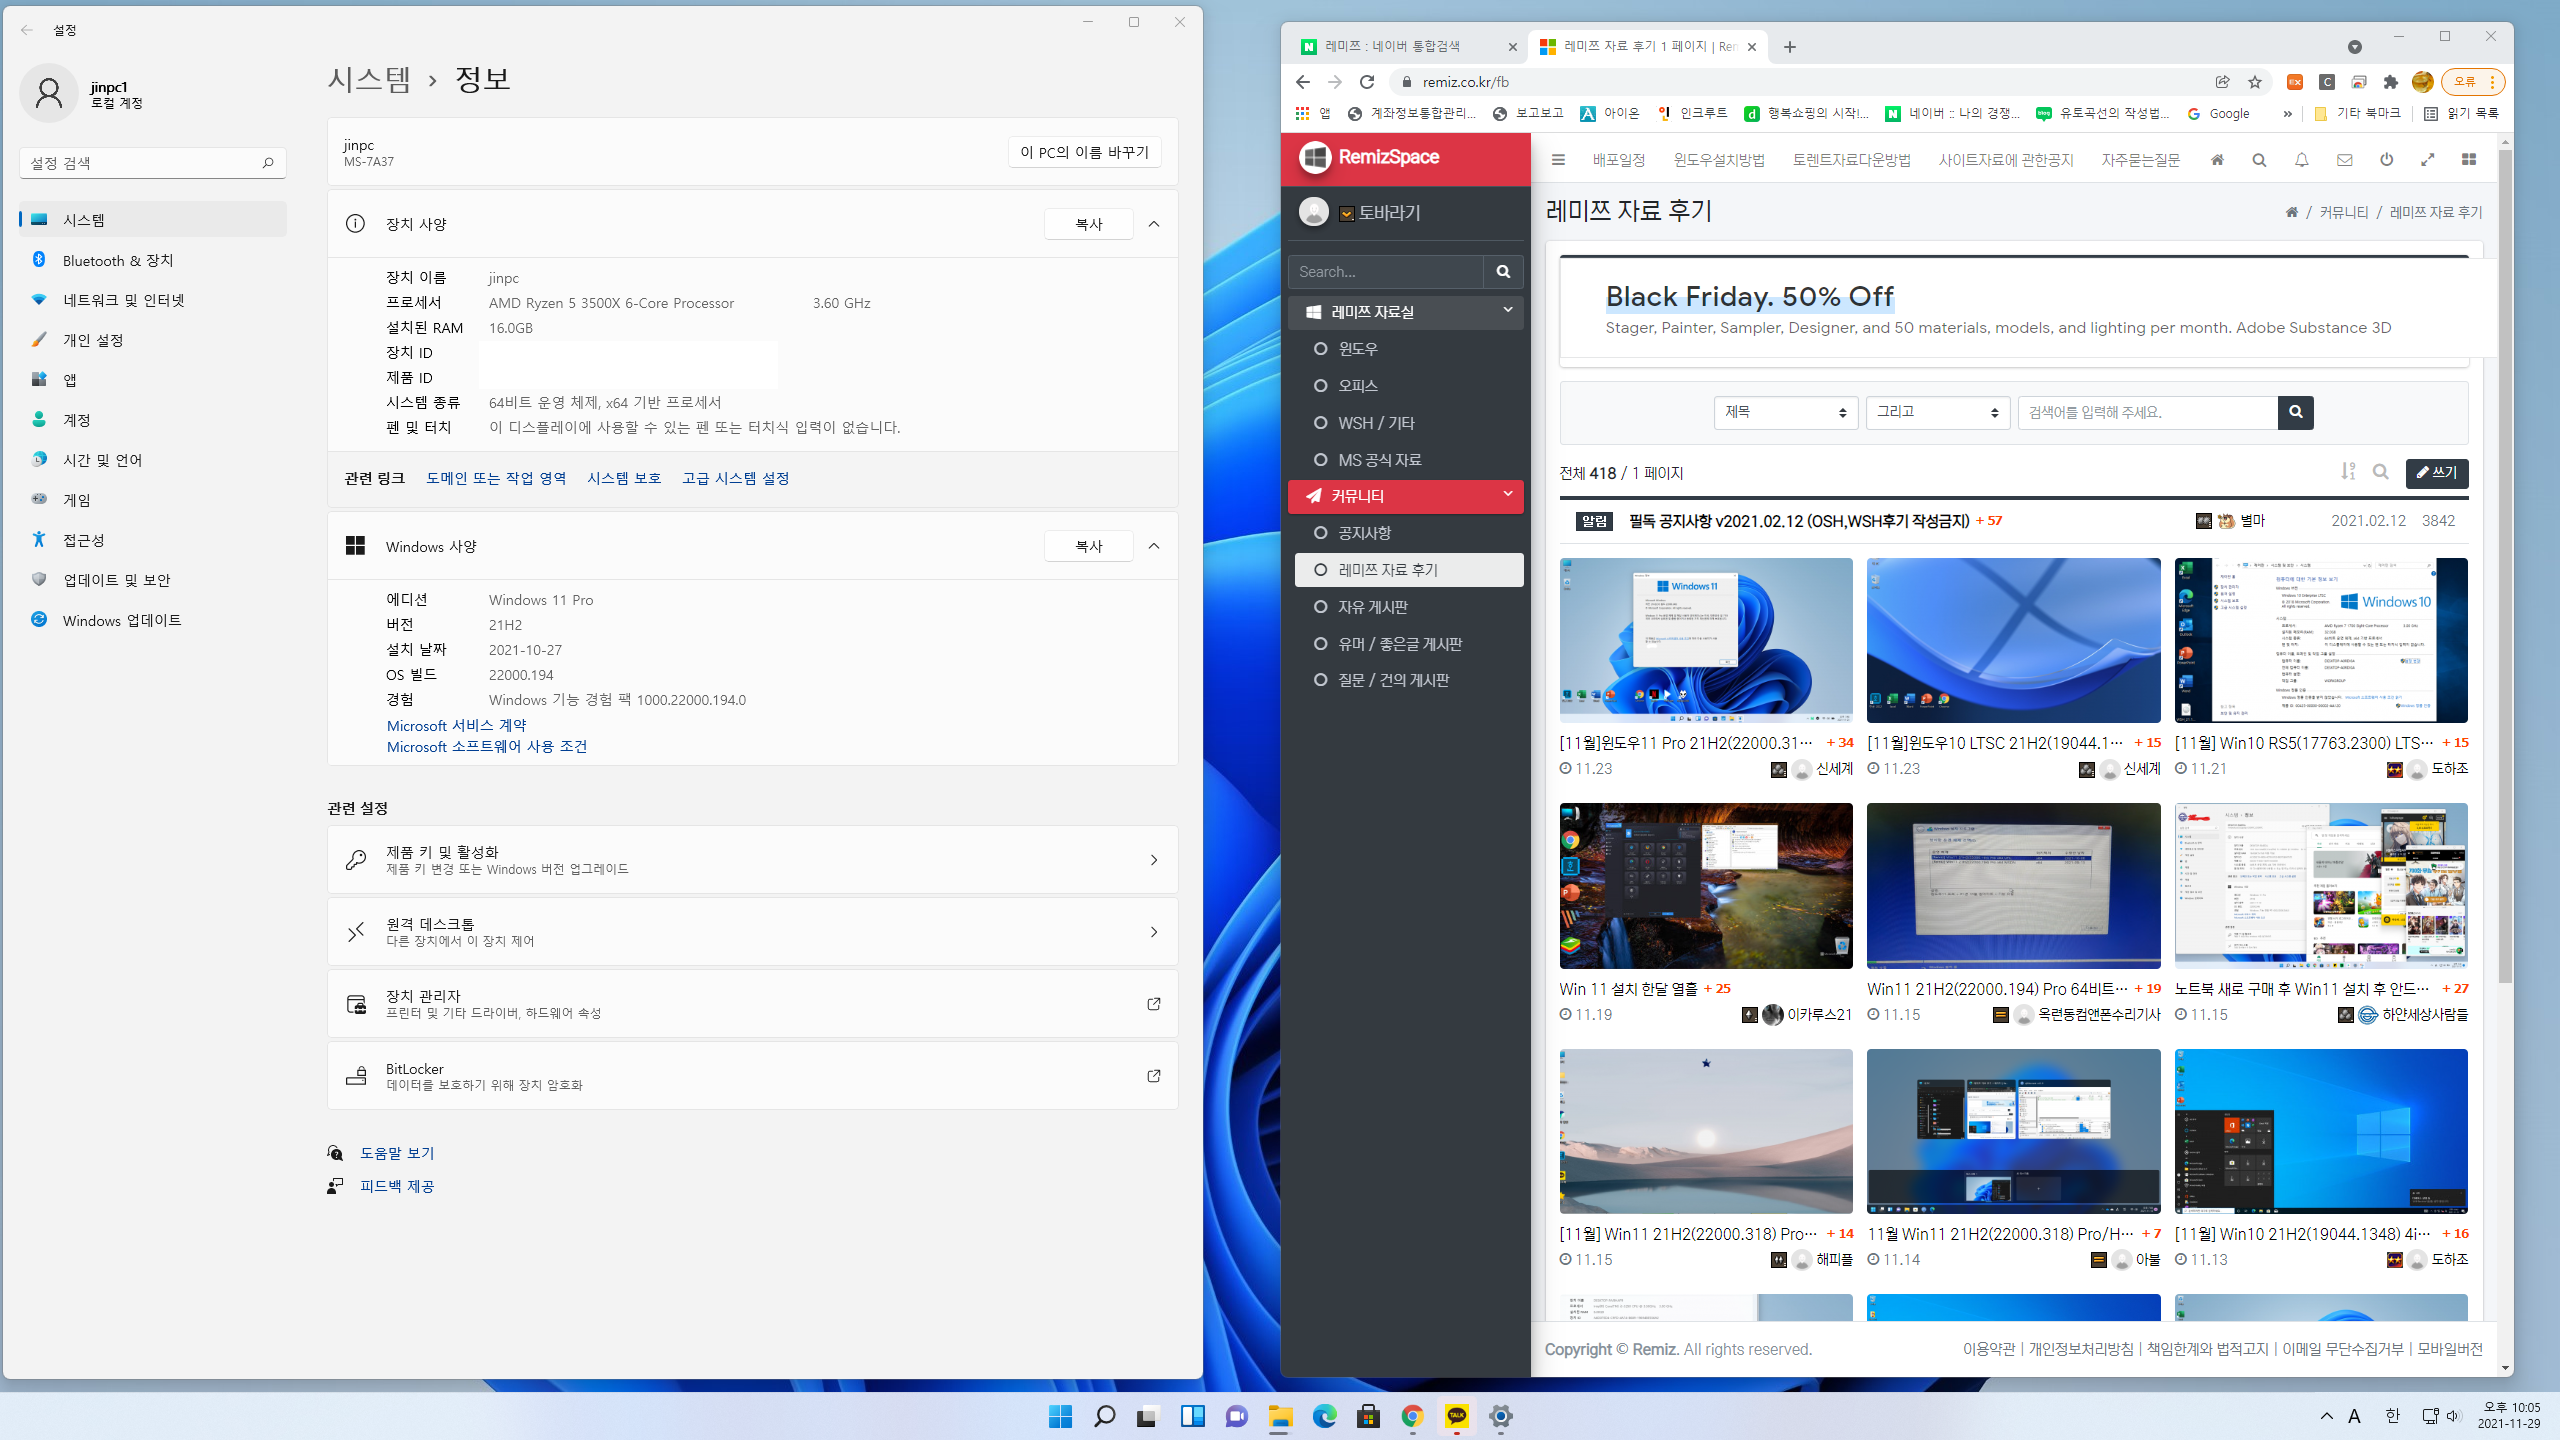Open the home icon in RemizSpace top bar
Image resolution: width=2560 pixels, height=1440 pixels.
(2217, 160)
